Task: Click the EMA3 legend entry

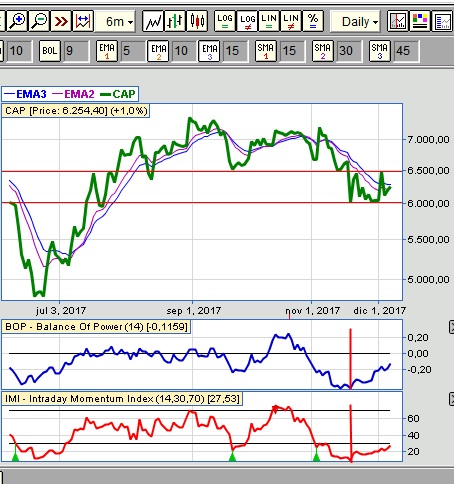Action: click(25, 94)
